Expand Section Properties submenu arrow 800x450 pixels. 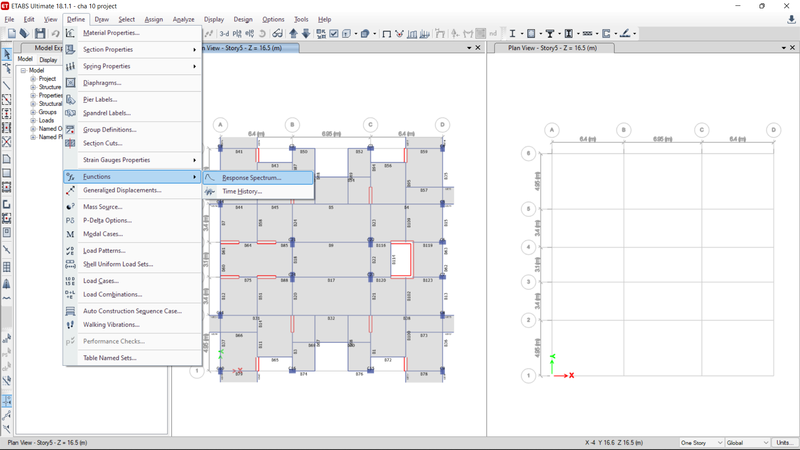[x=194, y=49]
